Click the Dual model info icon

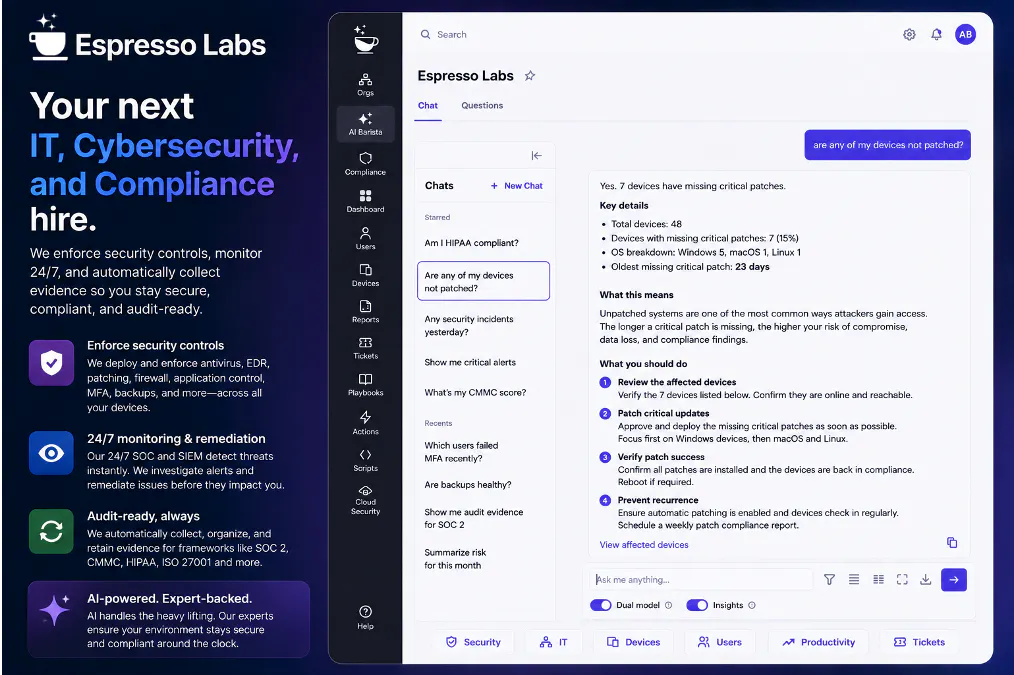(x=669, y=605)
